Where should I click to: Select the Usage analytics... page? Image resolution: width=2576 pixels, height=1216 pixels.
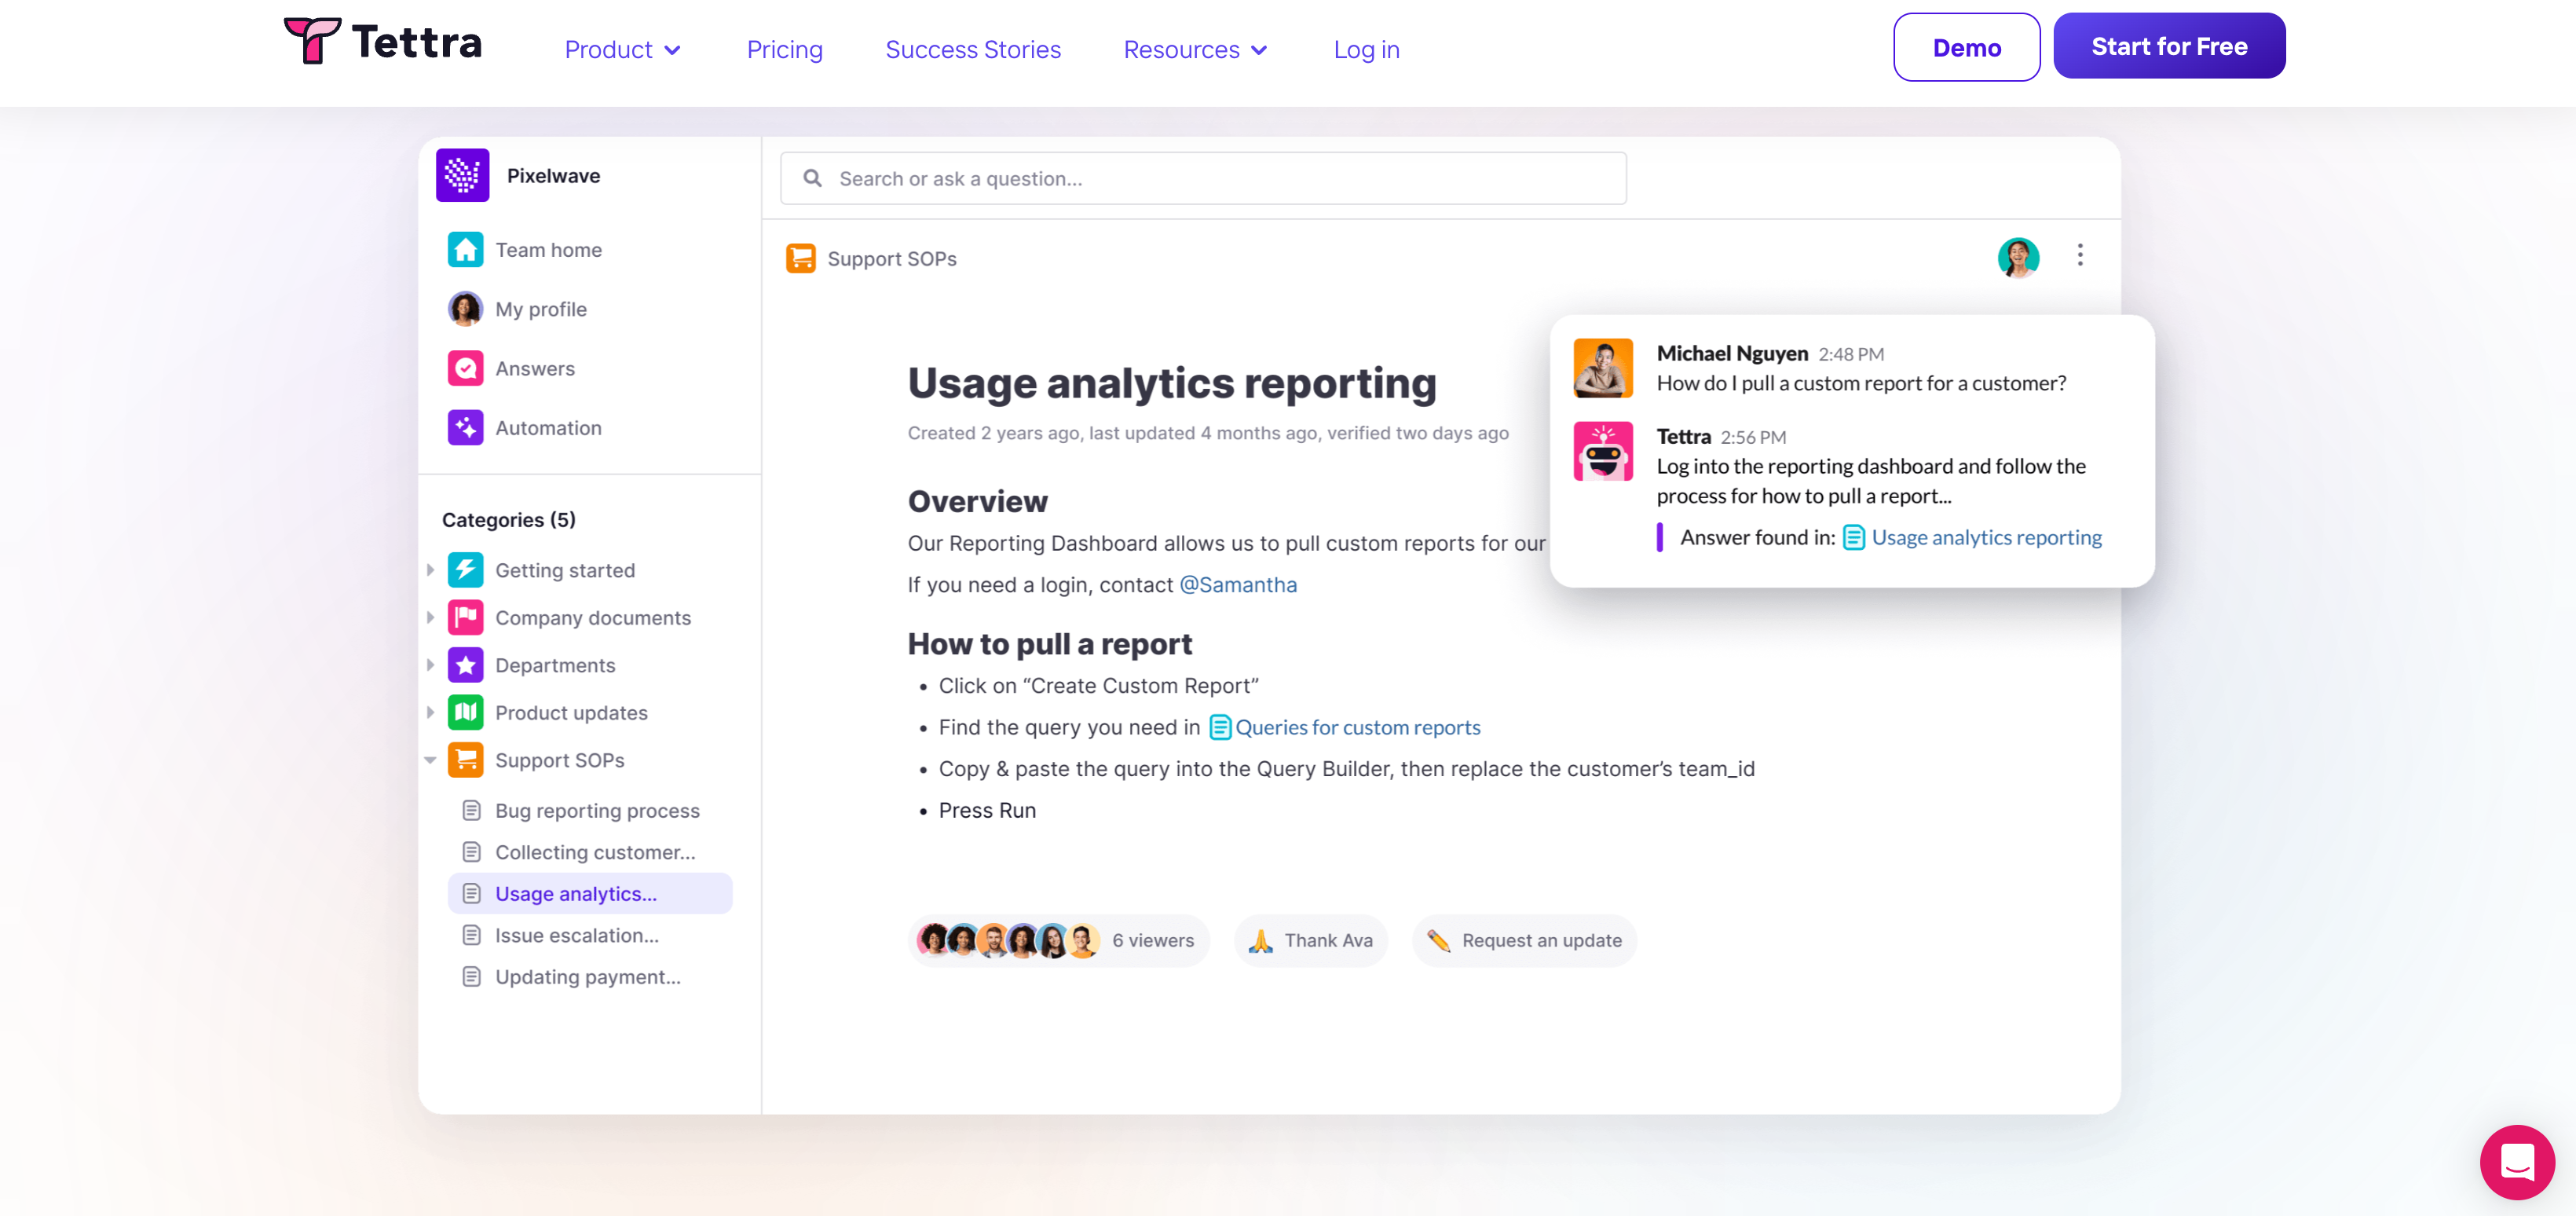coord(590,893)
